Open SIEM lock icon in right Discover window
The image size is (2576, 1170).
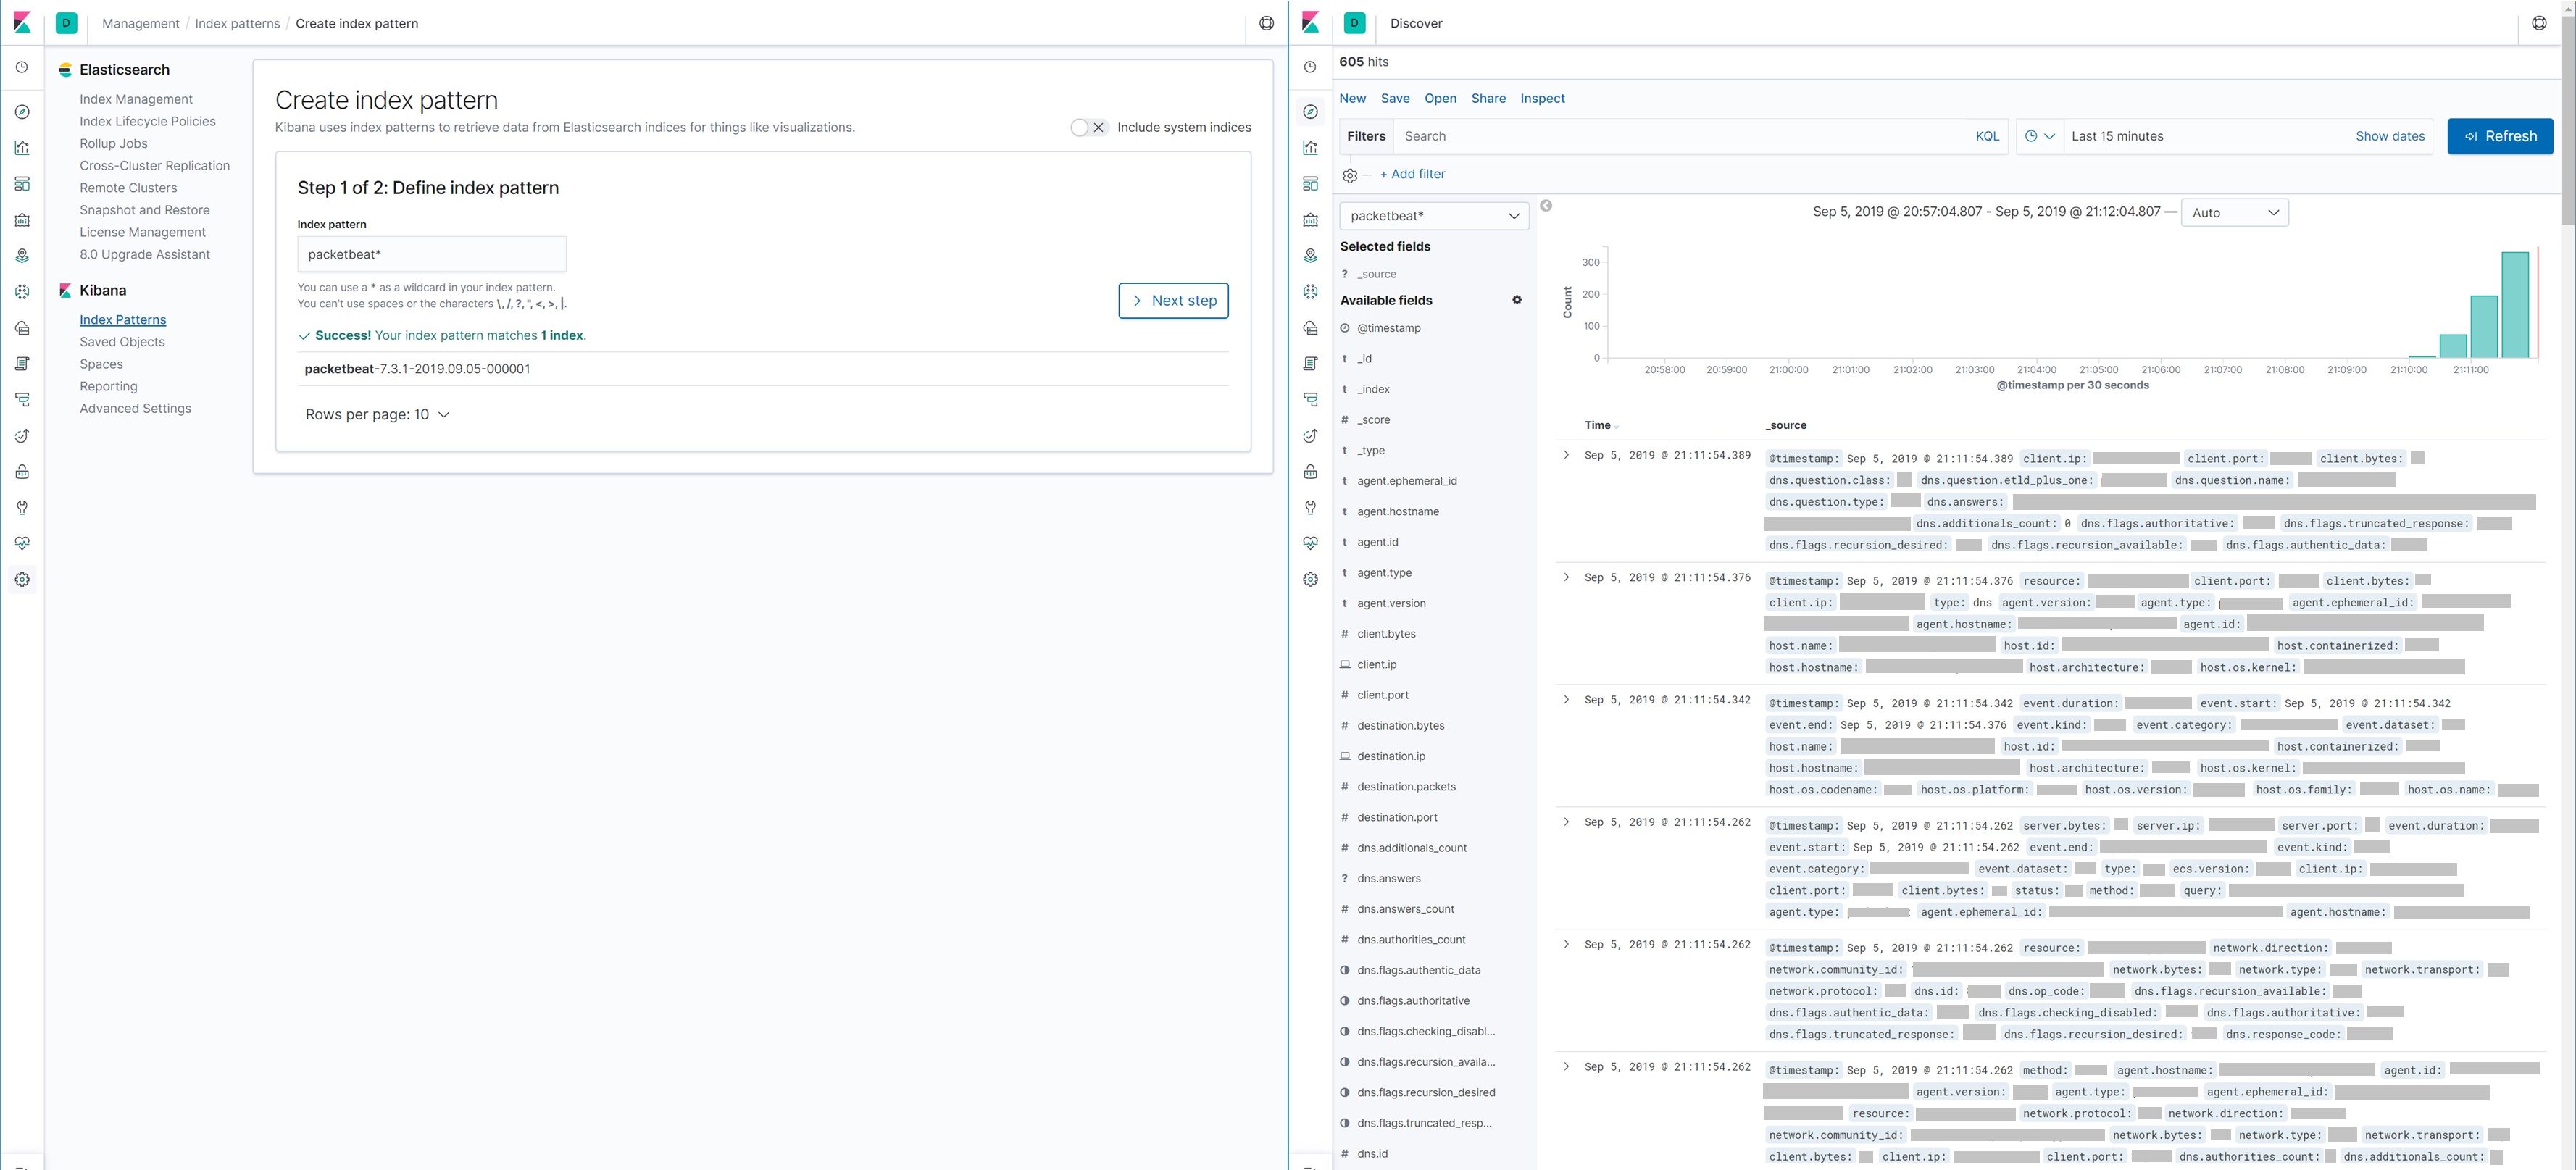tap(1310, 472)
